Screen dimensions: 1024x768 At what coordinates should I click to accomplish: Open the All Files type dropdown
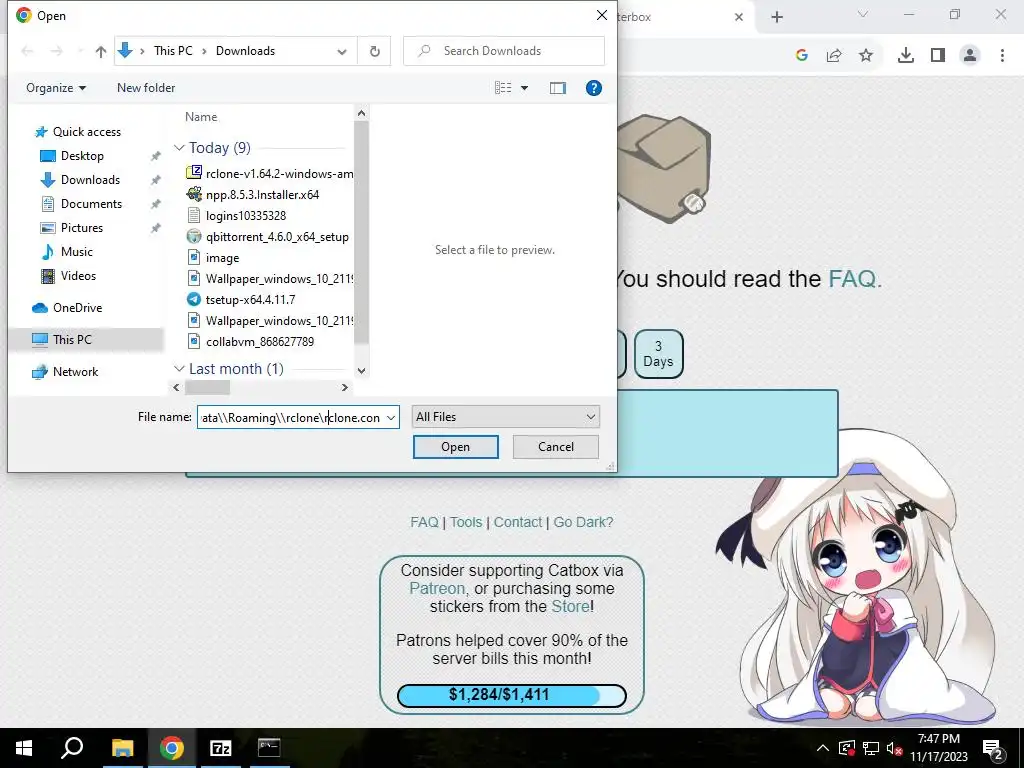click(505, 417)
